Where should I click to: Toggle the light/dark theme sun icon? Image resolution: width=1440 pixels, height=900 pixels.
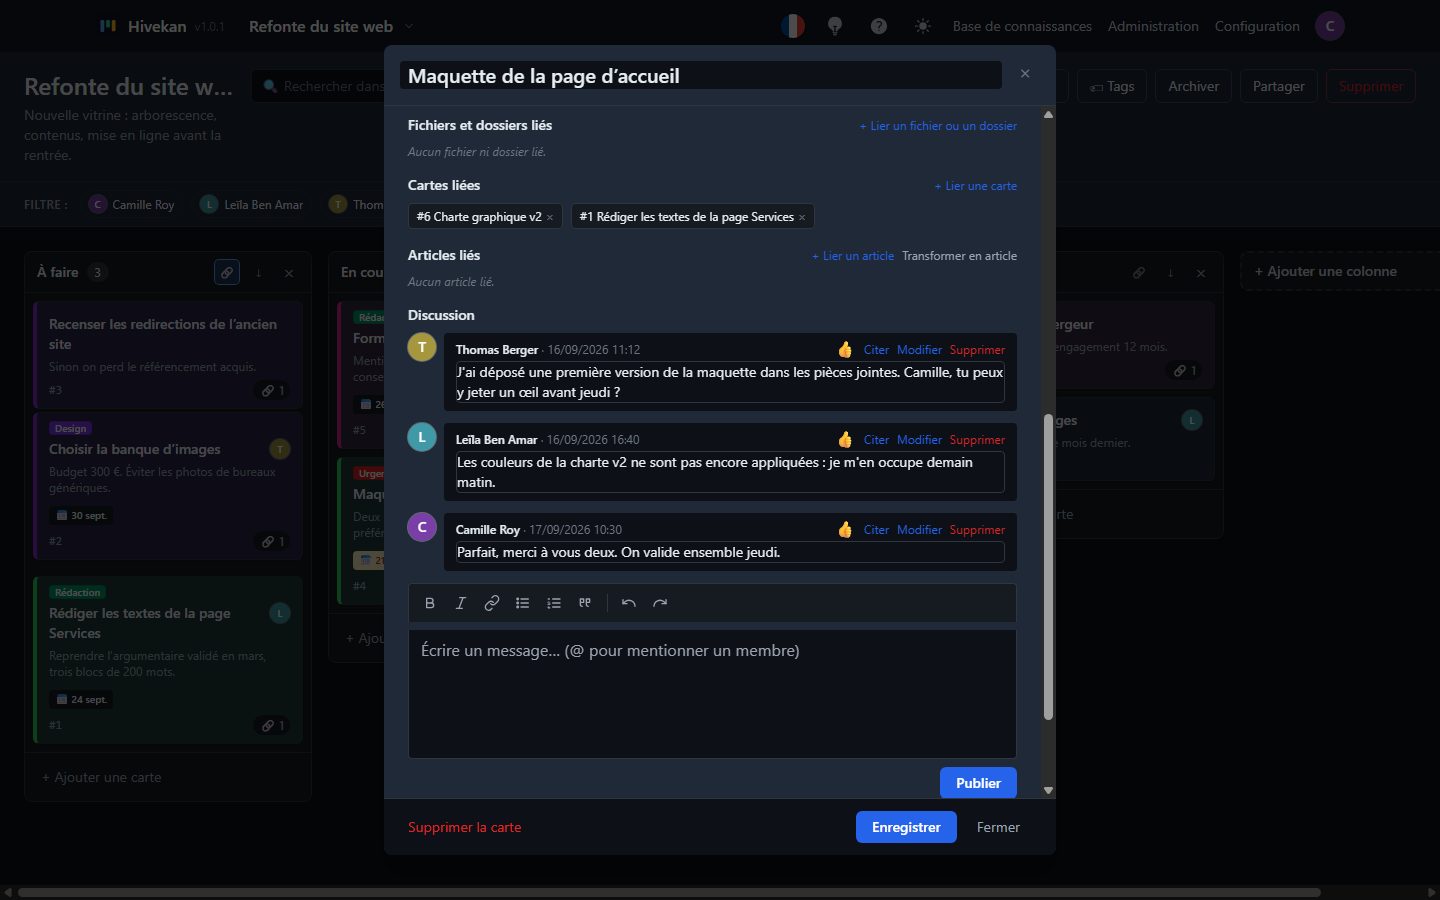click(923, 26)
